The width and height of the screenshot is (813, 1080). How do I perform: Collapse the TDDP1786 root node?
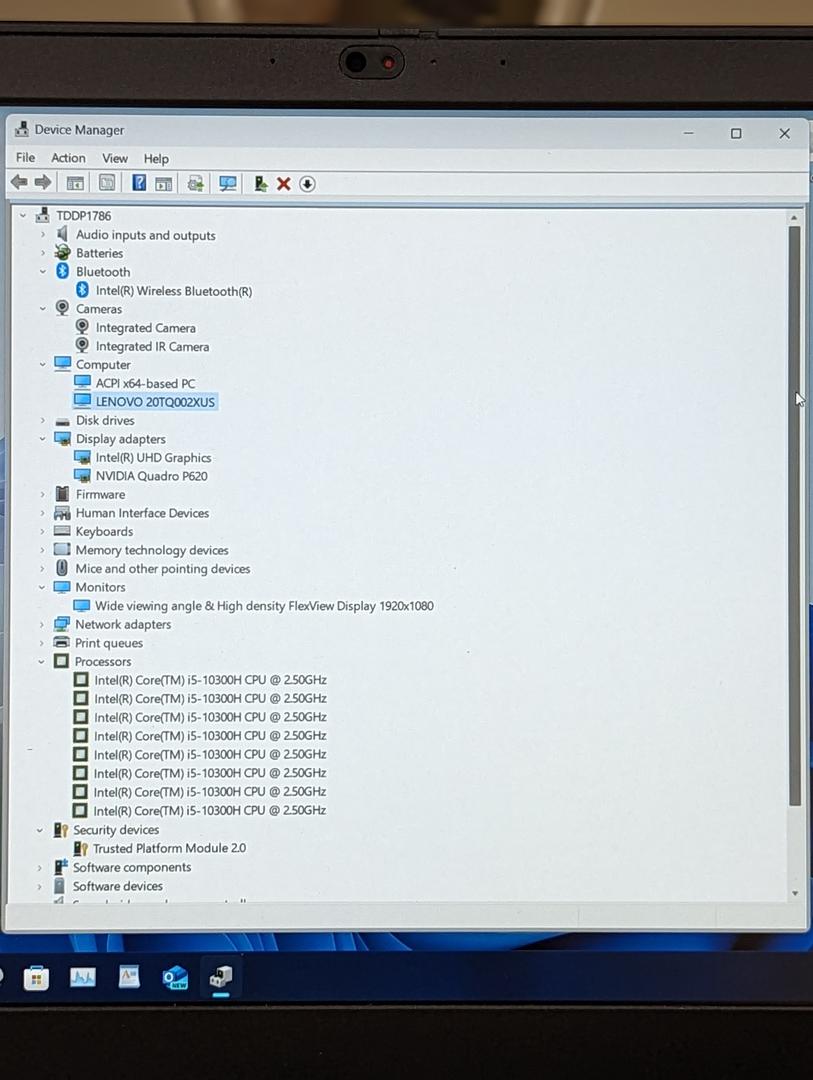23,216
